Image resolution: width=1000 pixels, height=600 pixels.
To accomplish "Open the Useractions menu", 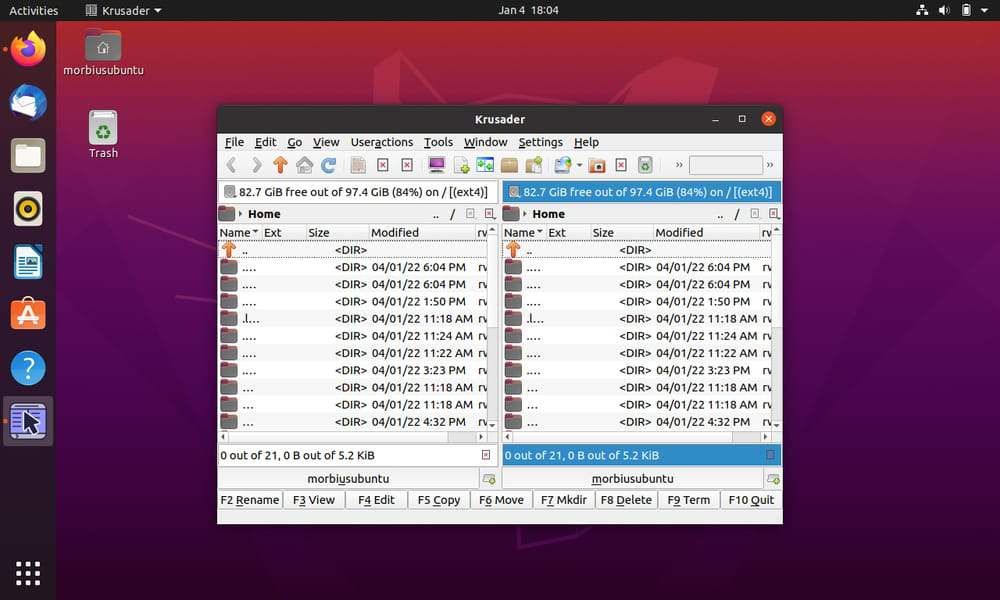I will click(381, 142).
